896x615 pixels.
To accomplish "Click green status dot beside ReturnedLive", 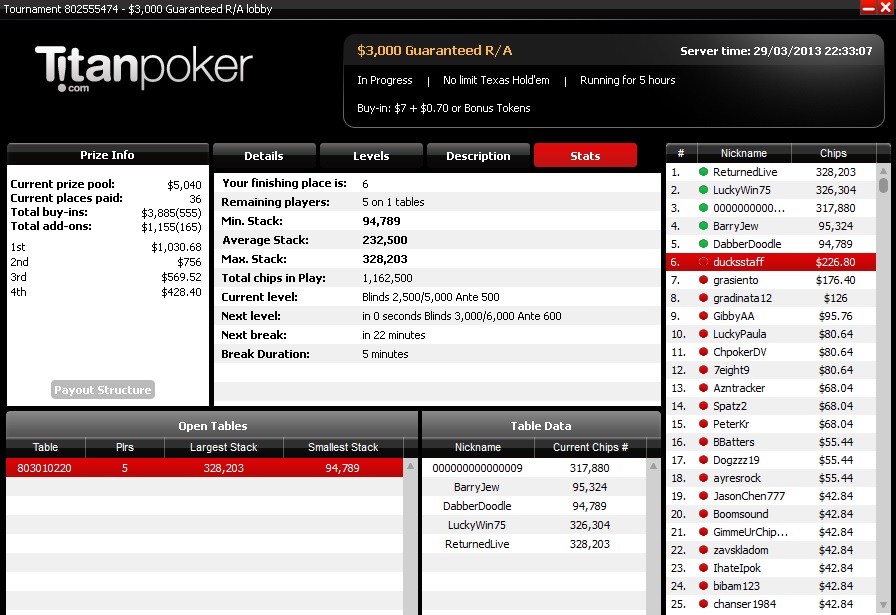I will (x=703, y=171).
